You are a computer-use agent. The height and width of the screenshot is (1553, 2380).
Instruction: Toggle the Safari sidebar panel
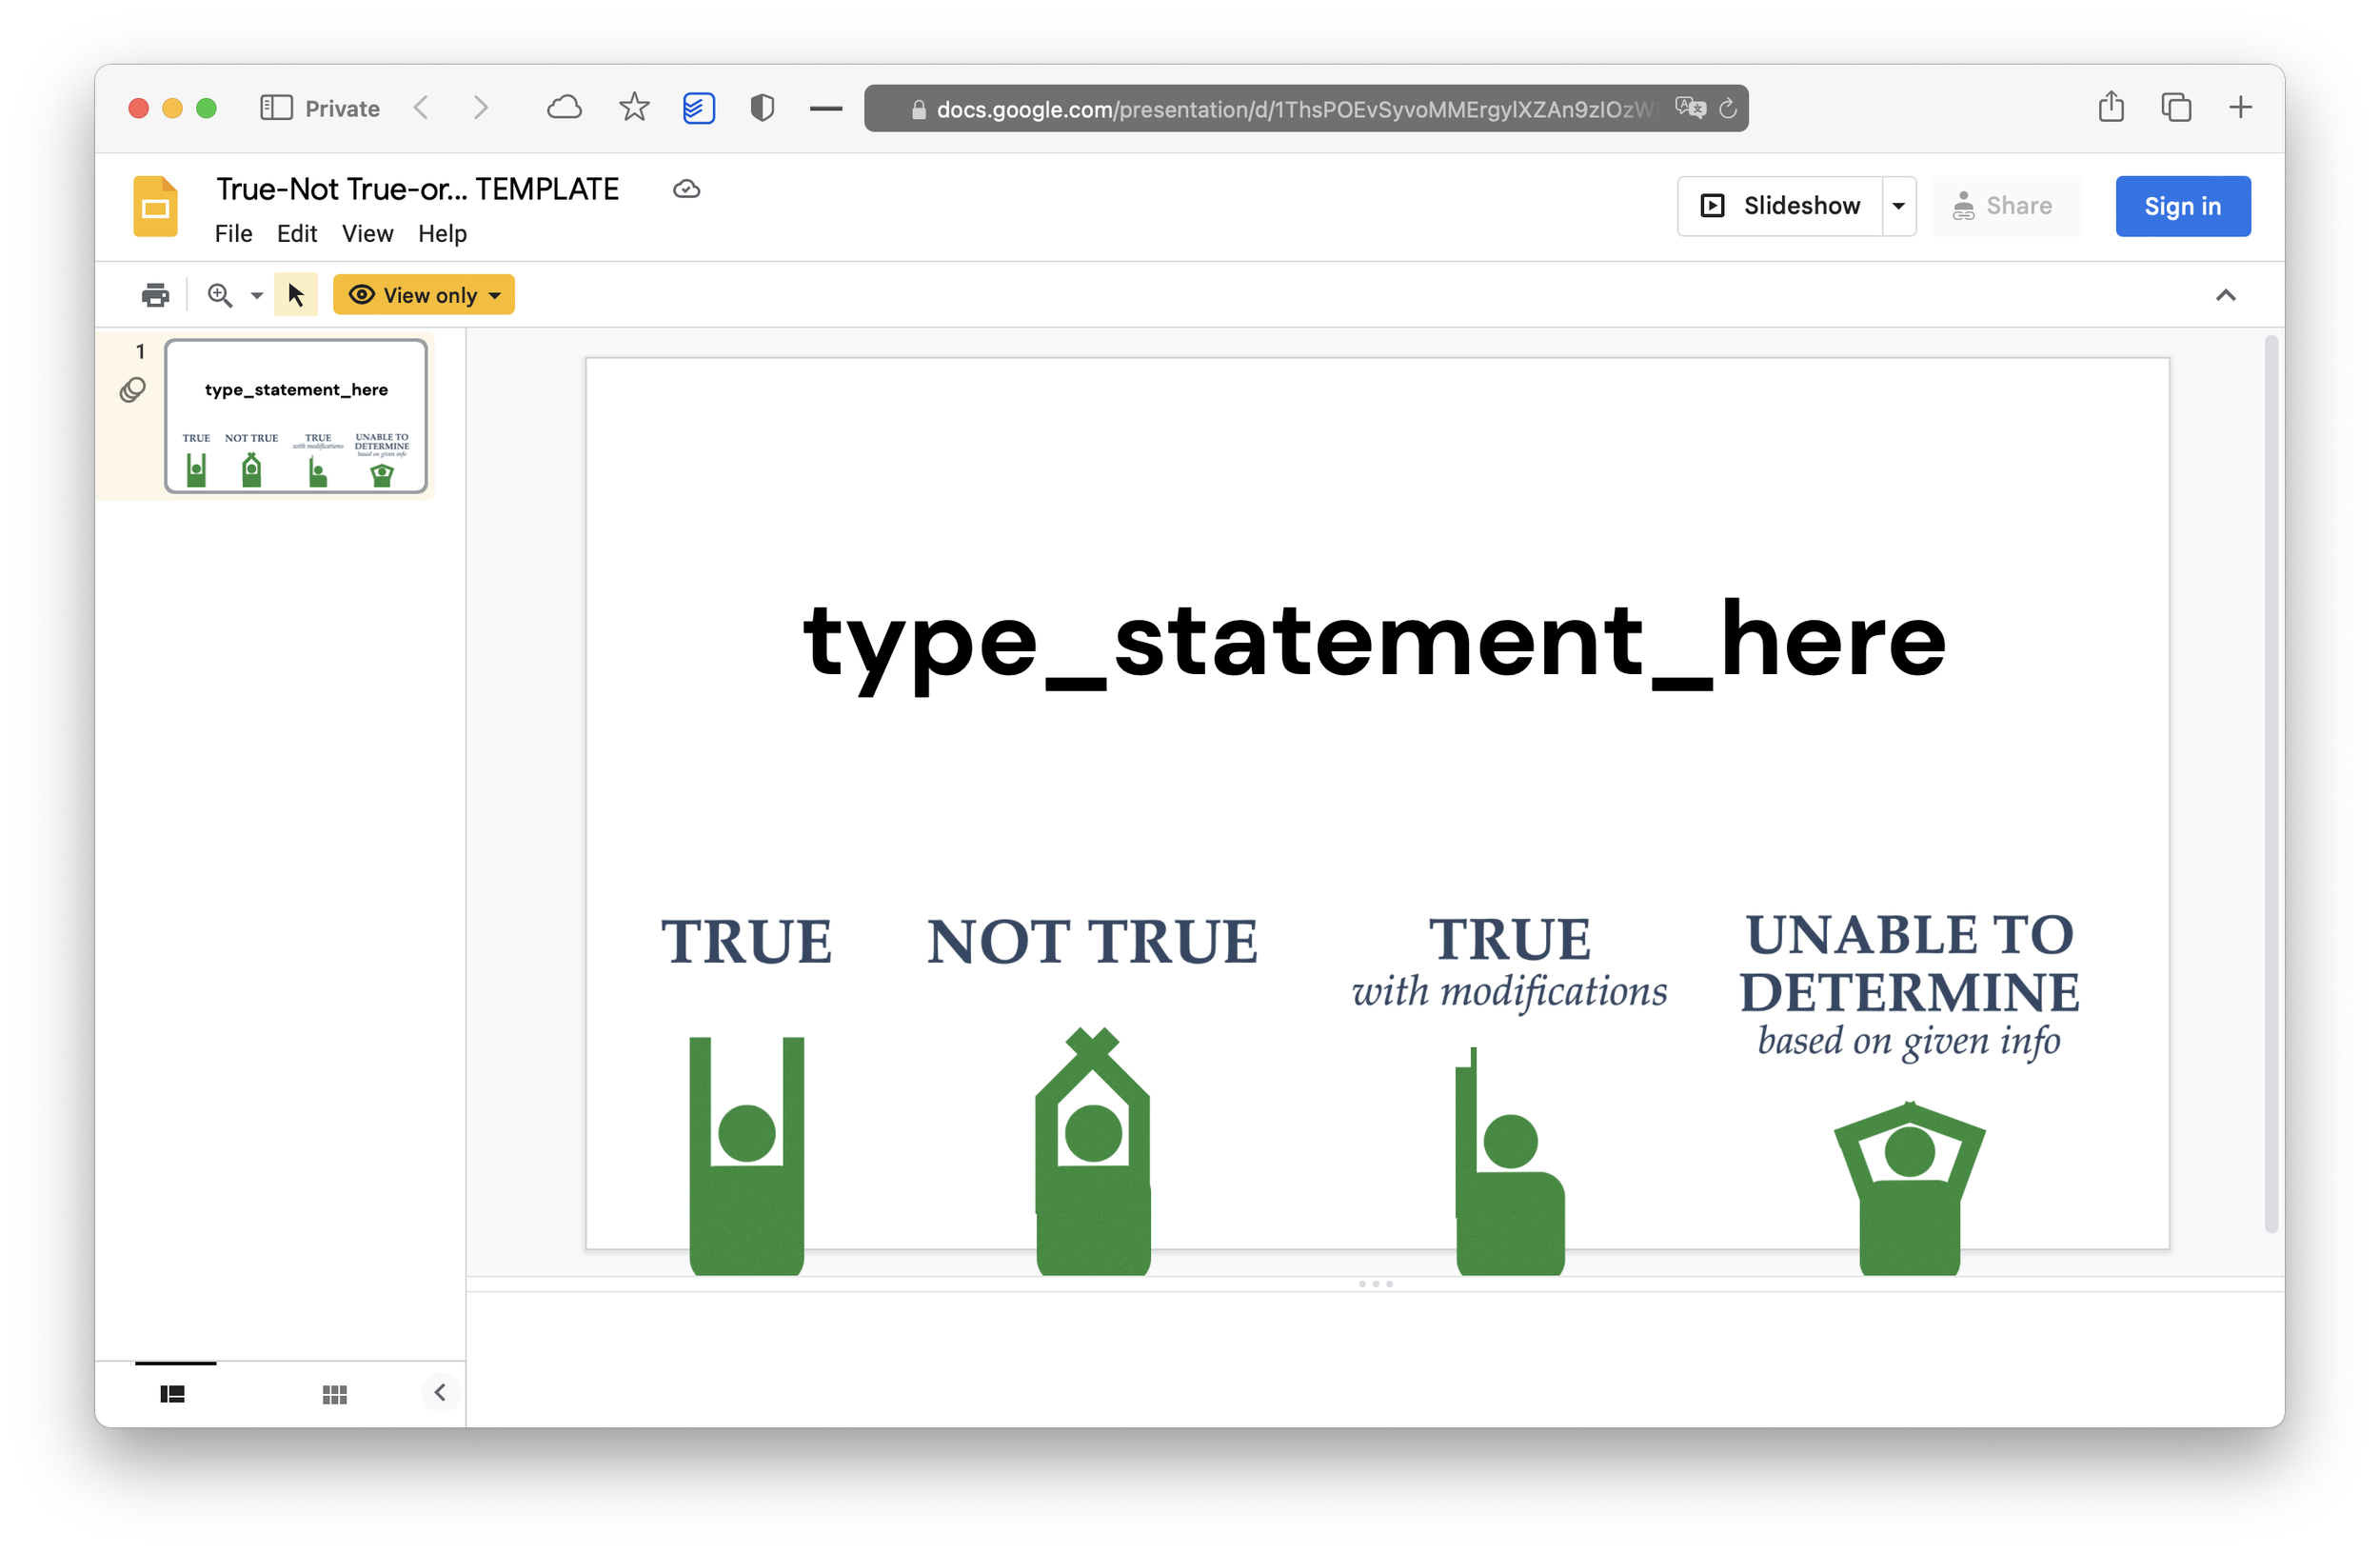click(275, 107)
